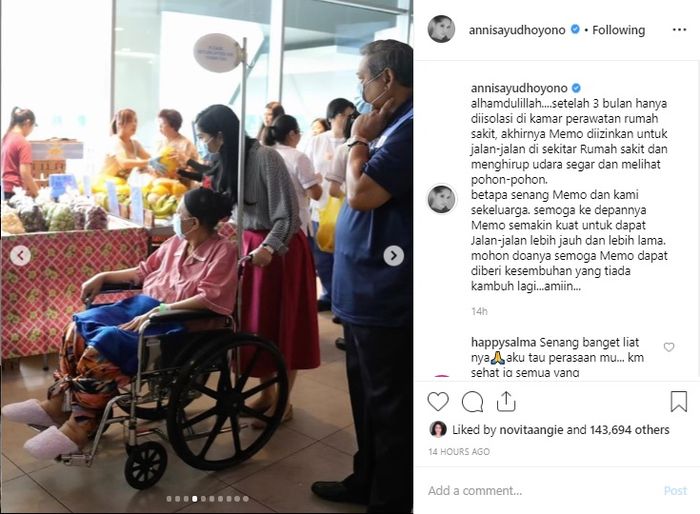700x514 pixels.
Task: Go to next photo with right arrow
Action: click(393, 256)
